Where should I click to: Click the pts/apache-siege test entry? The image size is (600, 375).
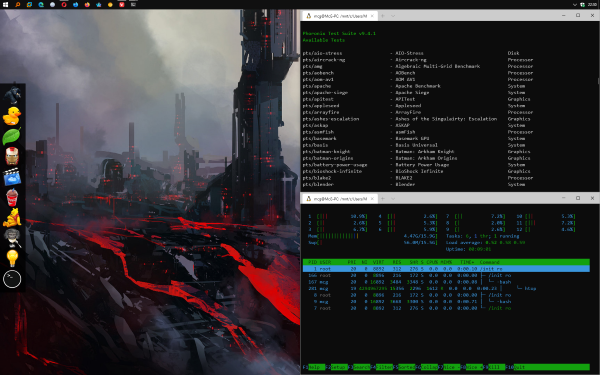pyautogui.click(x=325, y=93)
